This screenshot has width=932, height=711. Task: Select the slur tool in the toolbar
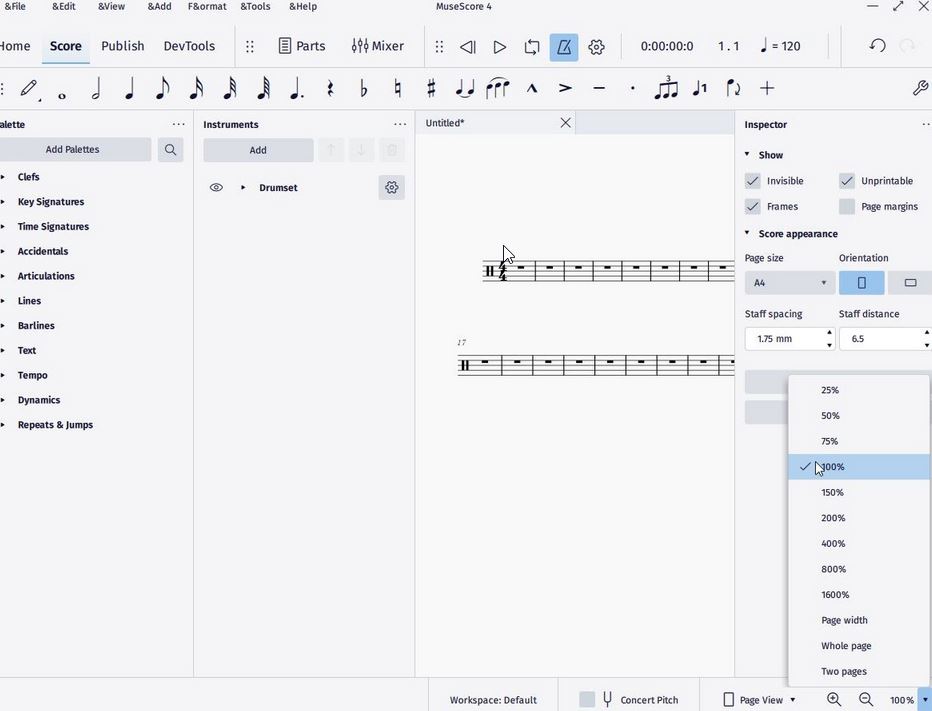point(497,88)
